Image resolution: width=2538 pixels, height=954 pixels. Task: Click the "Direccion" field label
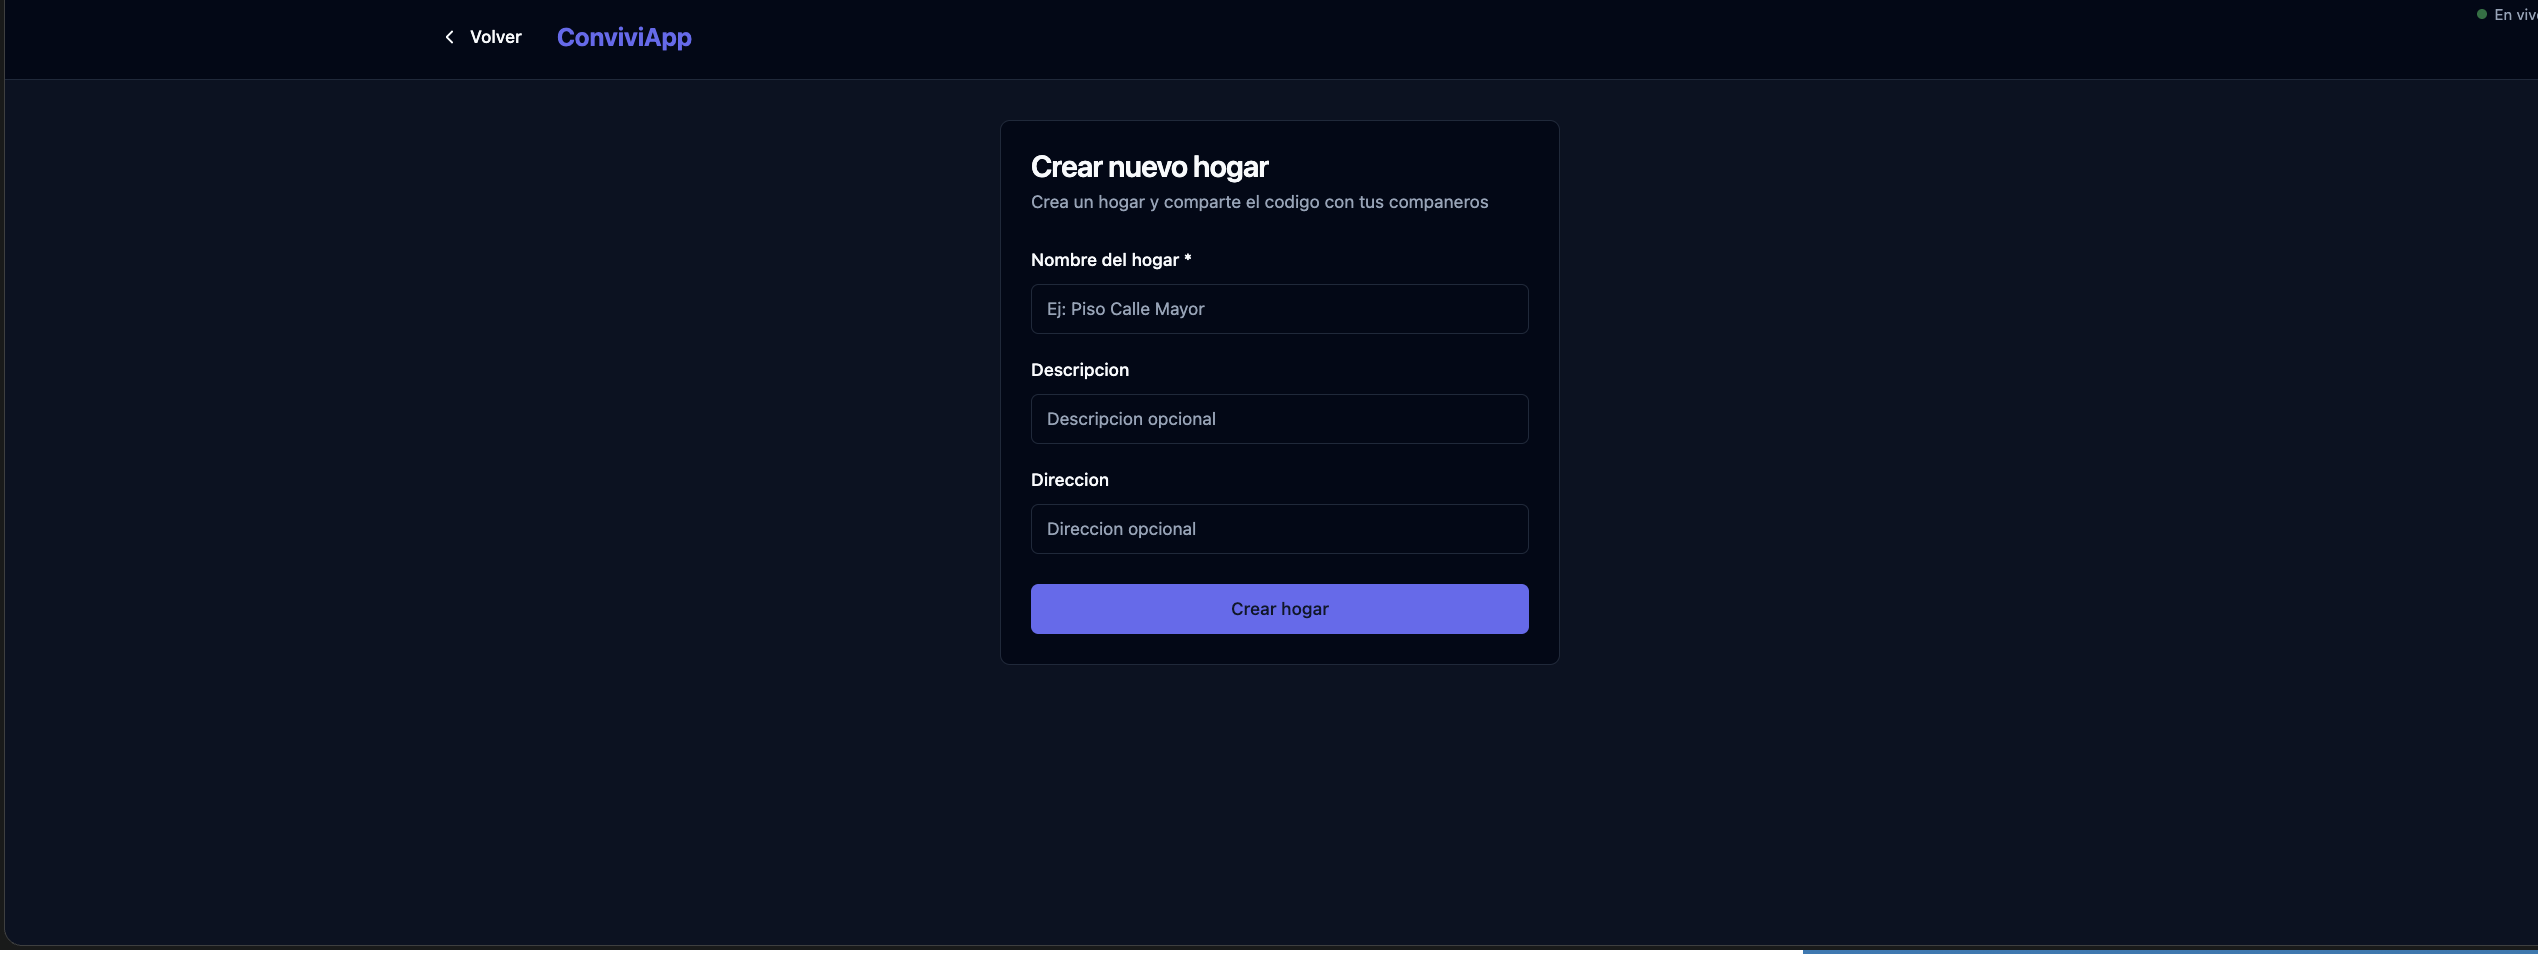pos(1070,480)
